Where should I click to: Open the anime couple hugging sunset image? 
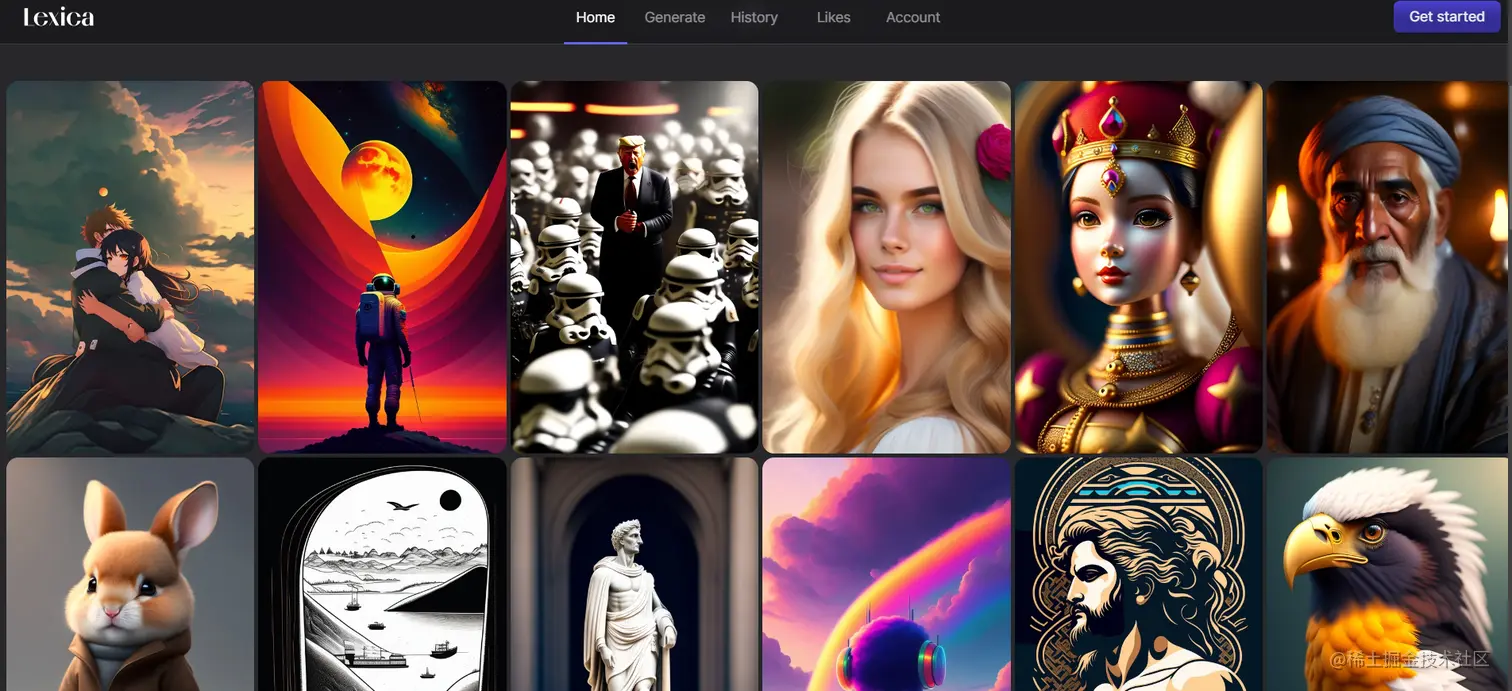130,267
